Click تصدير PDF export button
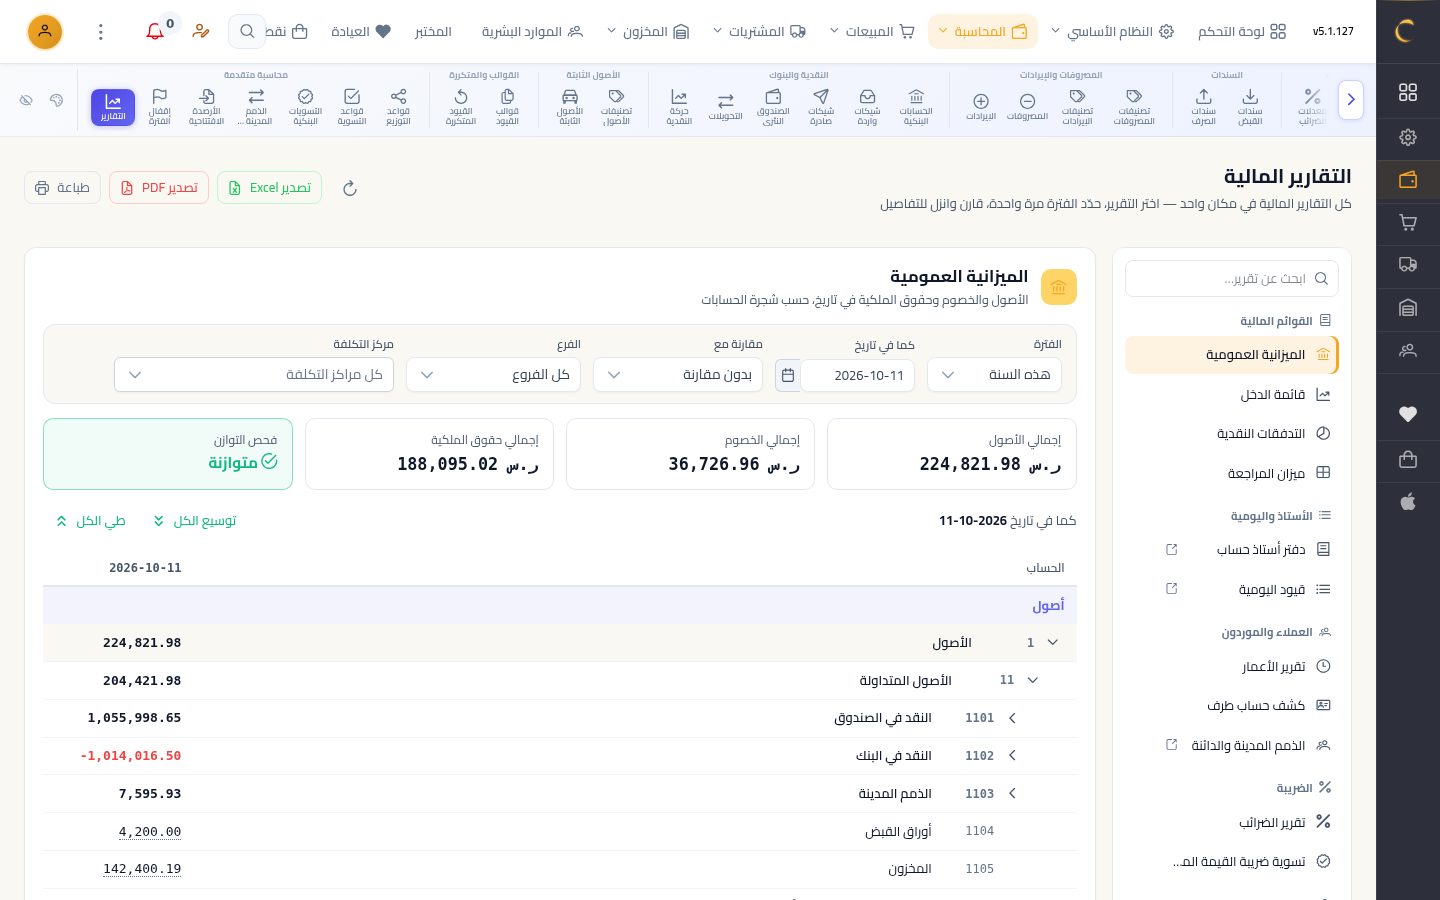This screenshot has width=1440, height=900. coord(159,188)
